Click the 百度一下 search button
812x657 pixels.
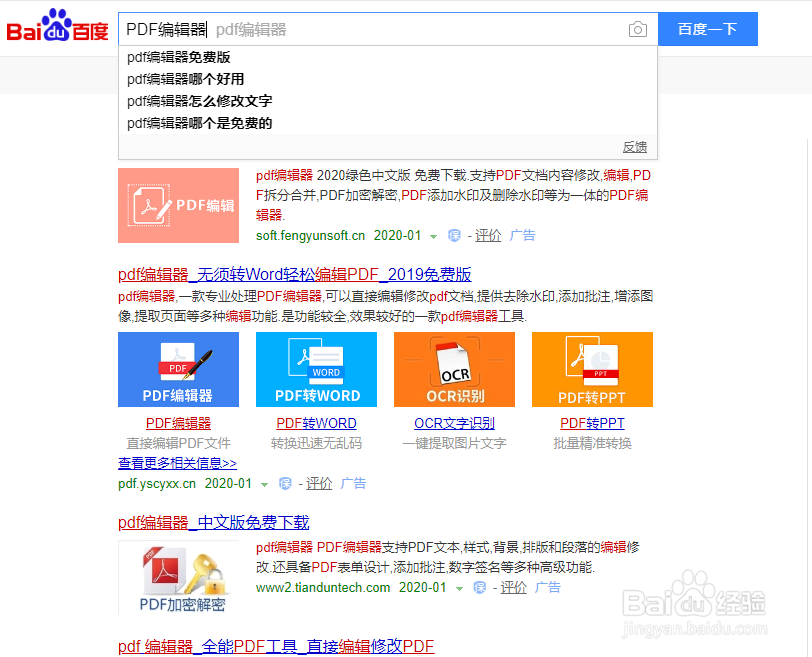point(707,29)
